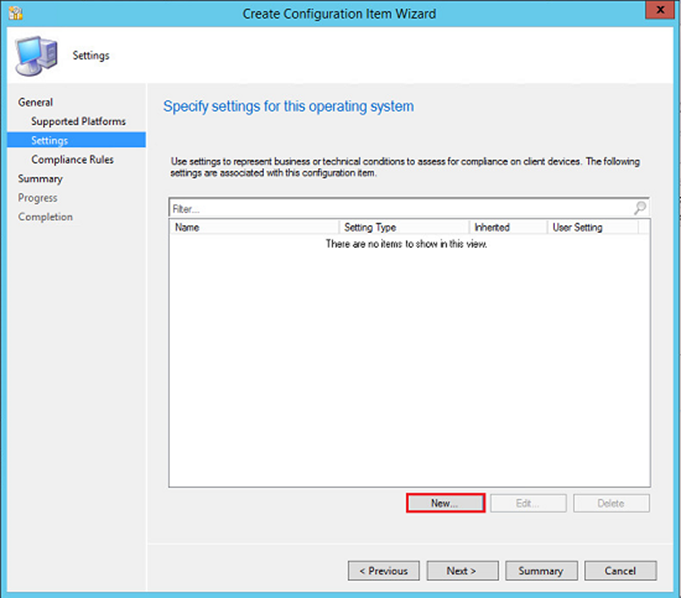This screenshot has height=598, width=681.
Task: Sort the list by the Name column
Action: 254,227
